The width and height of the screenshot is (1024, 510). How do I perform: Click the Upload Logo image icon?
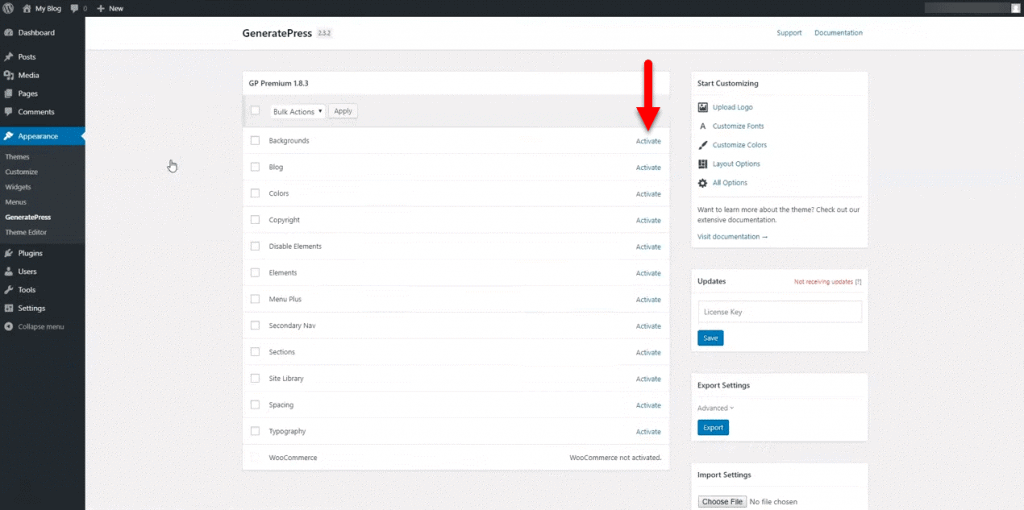pos(703,107)
